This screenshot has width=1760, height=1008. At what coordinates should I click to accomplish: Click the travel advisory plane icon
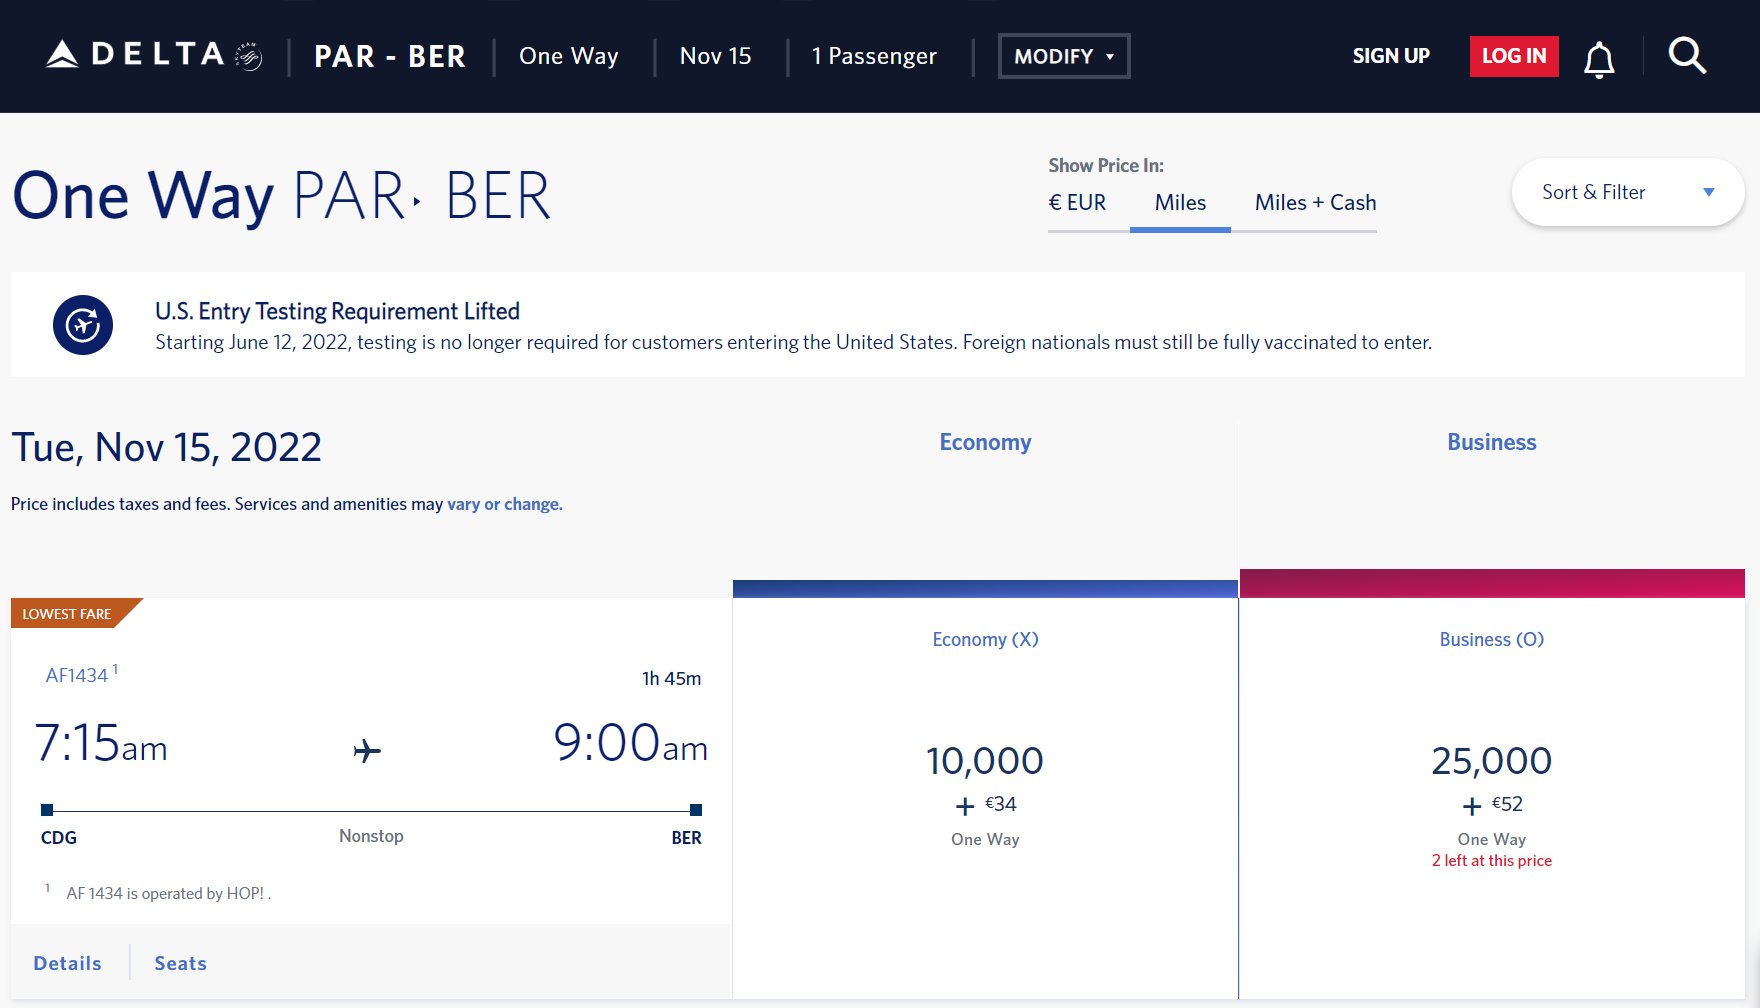tap(83, 325)
